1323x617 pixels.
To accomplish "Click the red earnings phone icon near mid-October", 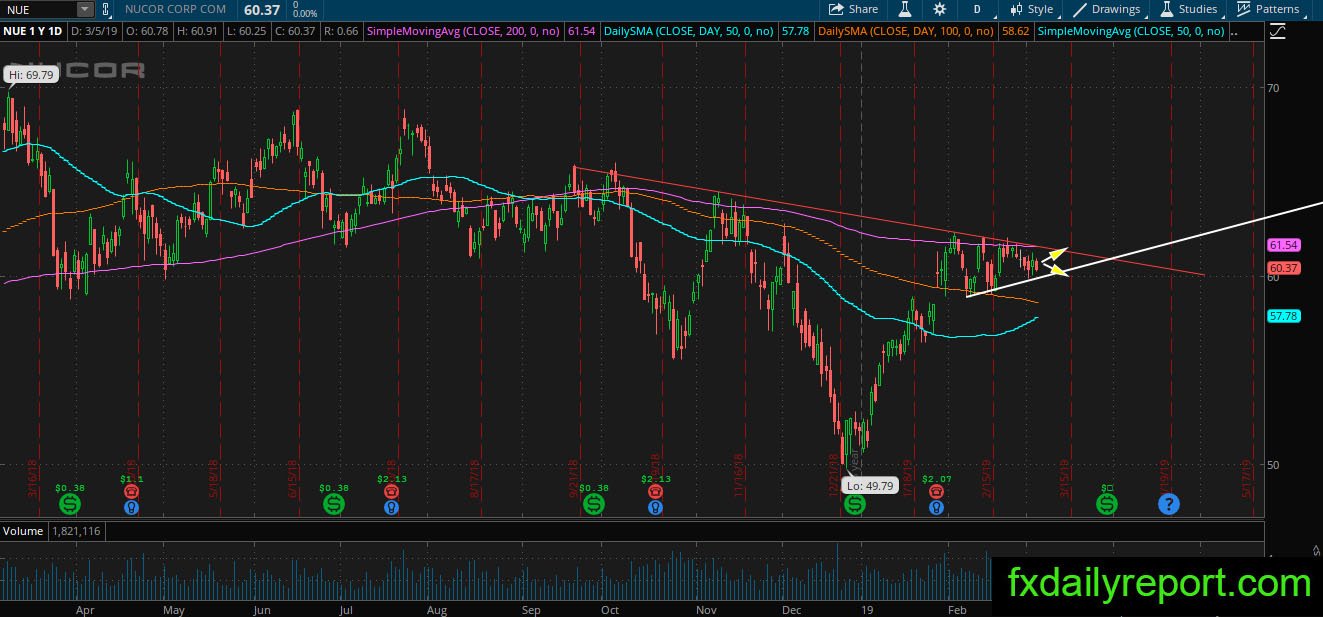I will [654, 493].
